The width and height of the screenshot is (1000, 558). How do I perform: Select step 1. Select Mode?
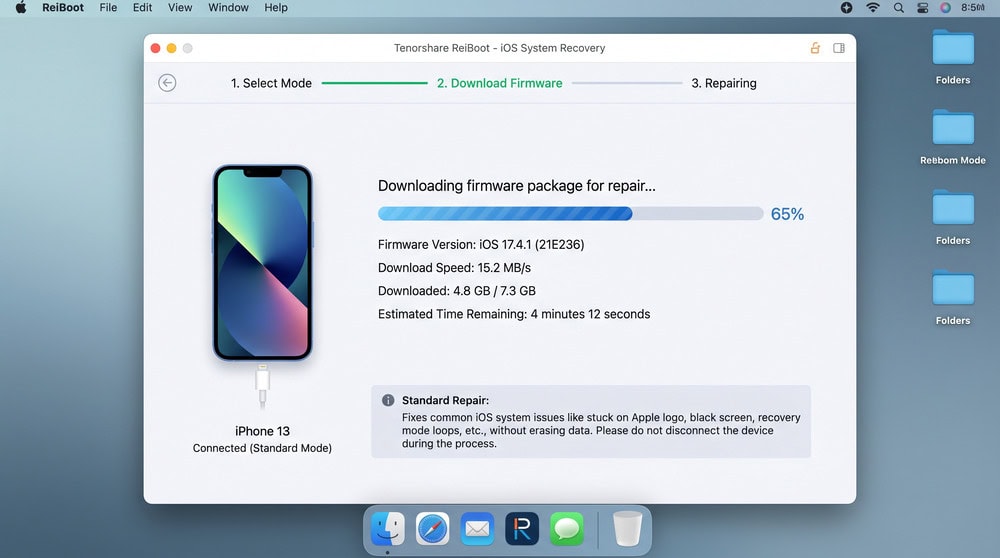271,83
